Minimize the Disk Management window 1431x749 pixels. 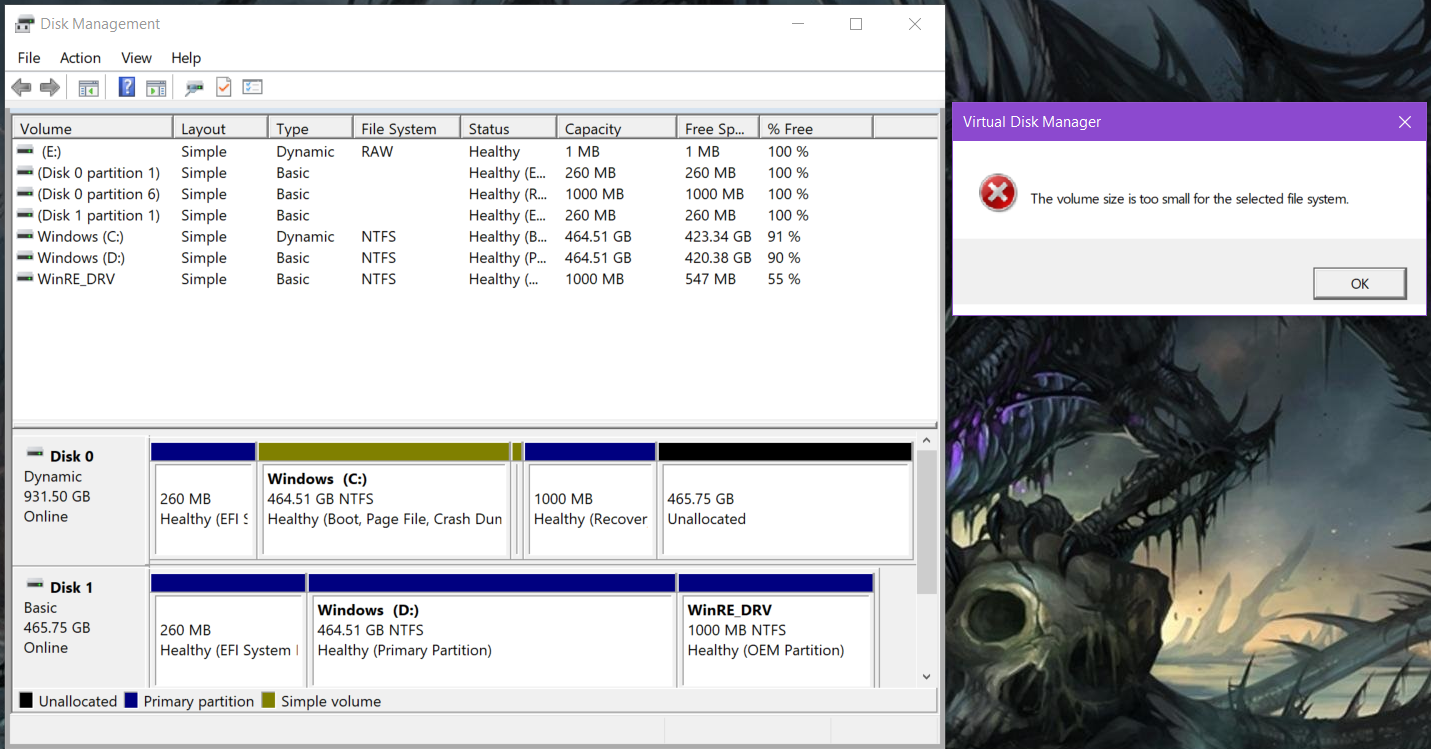798,24
